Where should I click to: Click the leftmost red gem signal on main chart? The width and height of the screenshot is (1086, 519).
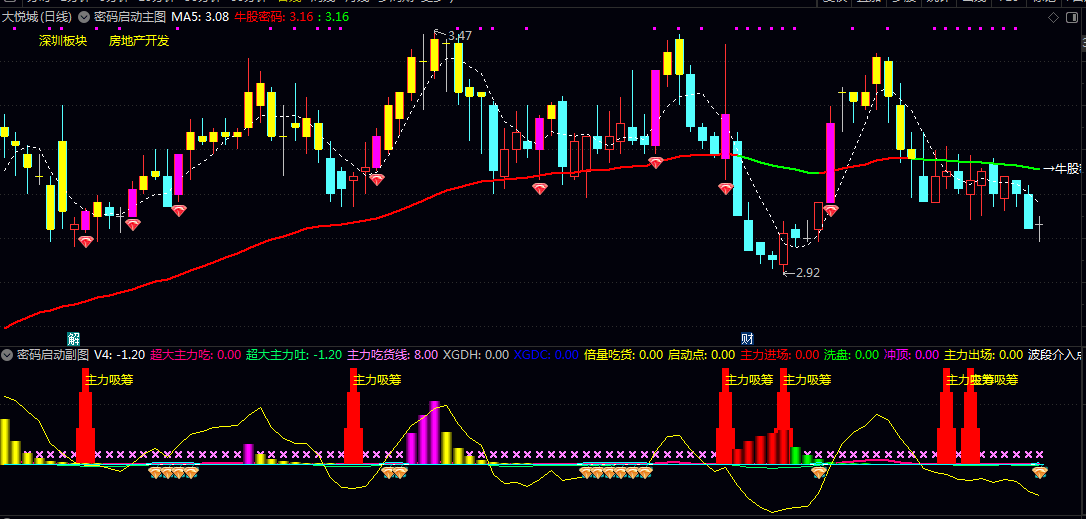86,242
